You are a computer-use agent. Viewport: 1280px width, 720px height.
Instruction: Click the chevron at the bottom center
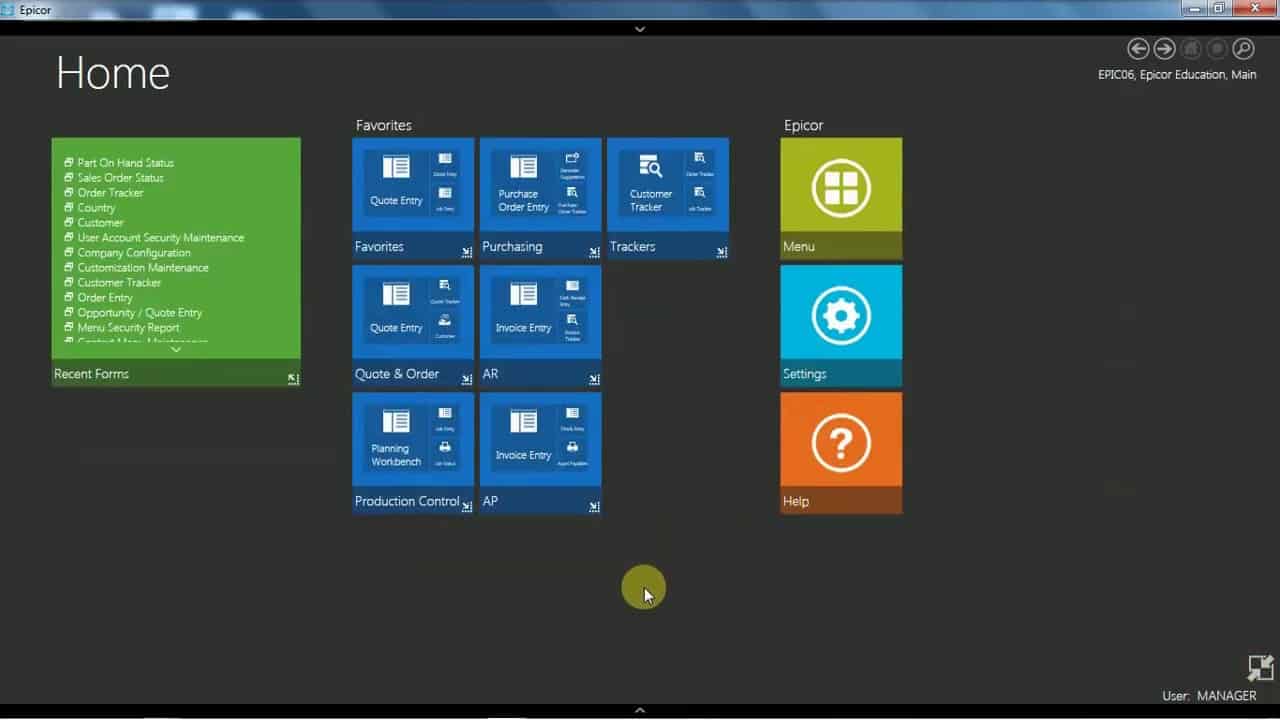coord(639,709)
